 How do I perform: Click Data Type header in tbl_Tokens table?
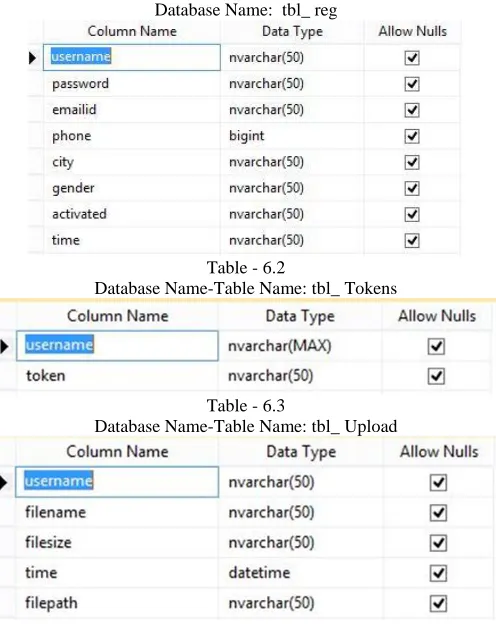coord(300,316)
